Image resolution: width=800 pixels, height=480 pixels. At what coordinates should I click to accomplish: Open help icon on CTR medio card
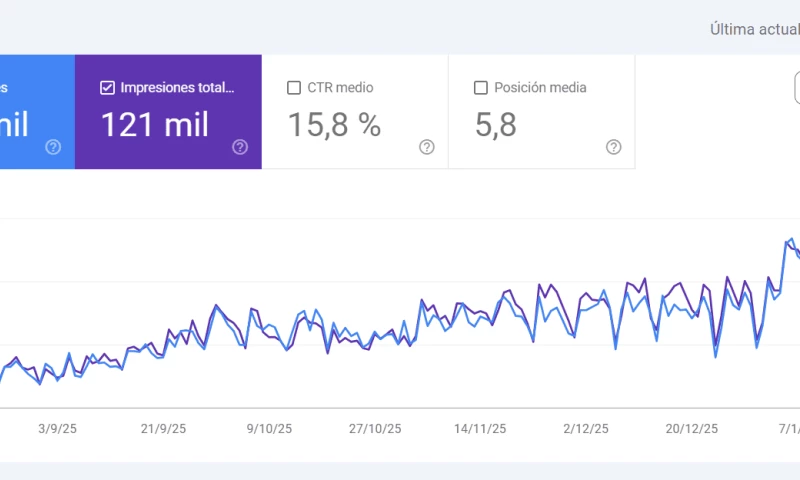427,147
